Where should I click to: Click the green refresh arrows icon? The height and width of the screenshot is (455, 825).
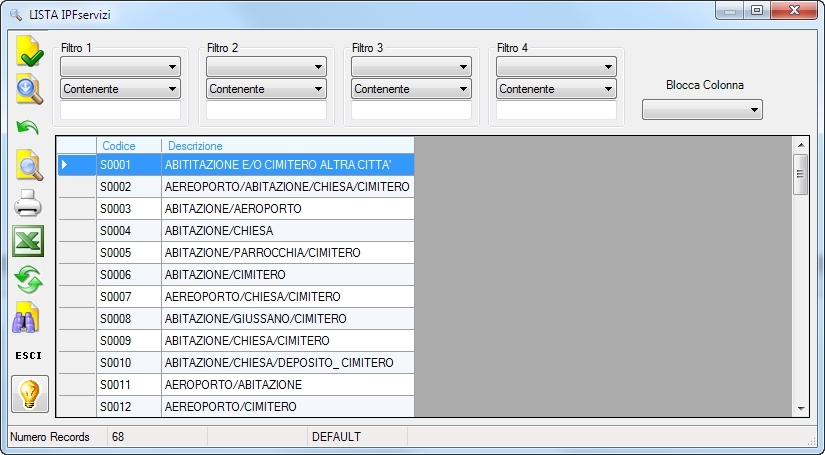click(x=28, y=279)
